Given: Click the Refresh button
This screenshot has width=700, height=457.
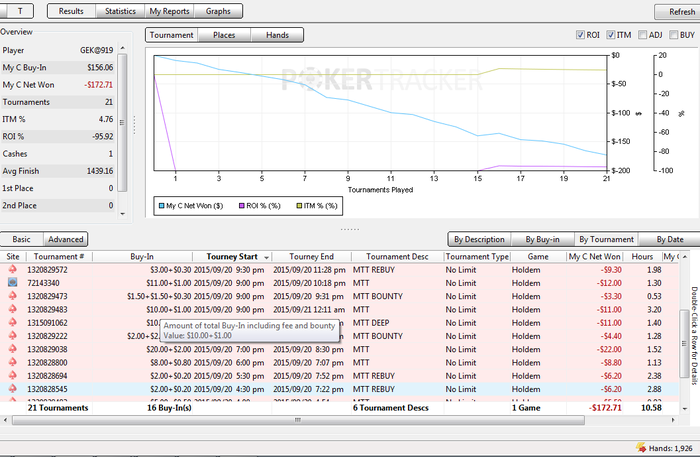Looking at the screenshot, I should click(x=678, y=12).
